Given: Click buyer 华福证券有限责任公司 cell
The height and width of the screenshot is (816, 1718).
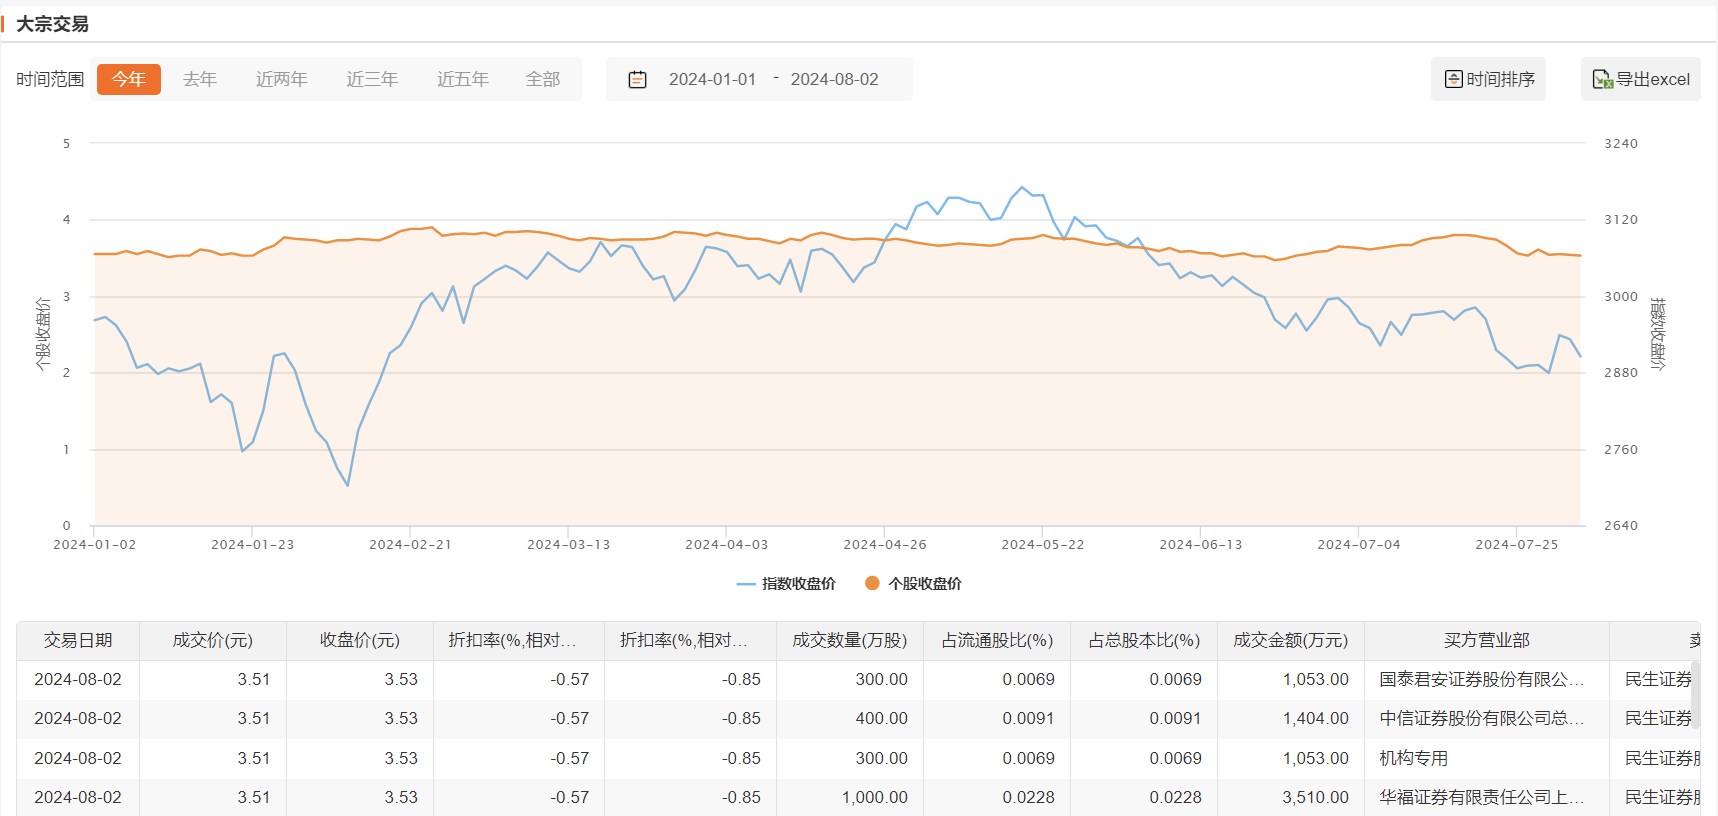Looking at the screenshot, I should pyautogui.click(x=1481, y=797).
